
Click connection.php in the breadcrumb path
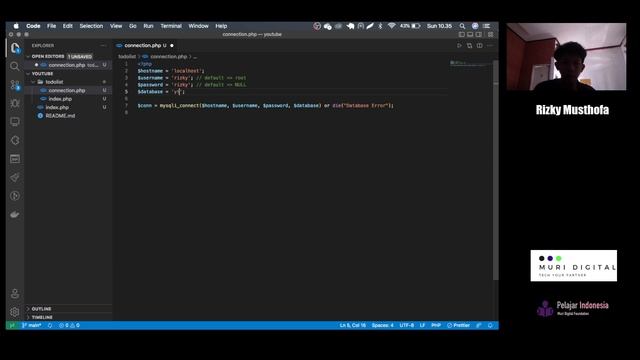(169, 57)
